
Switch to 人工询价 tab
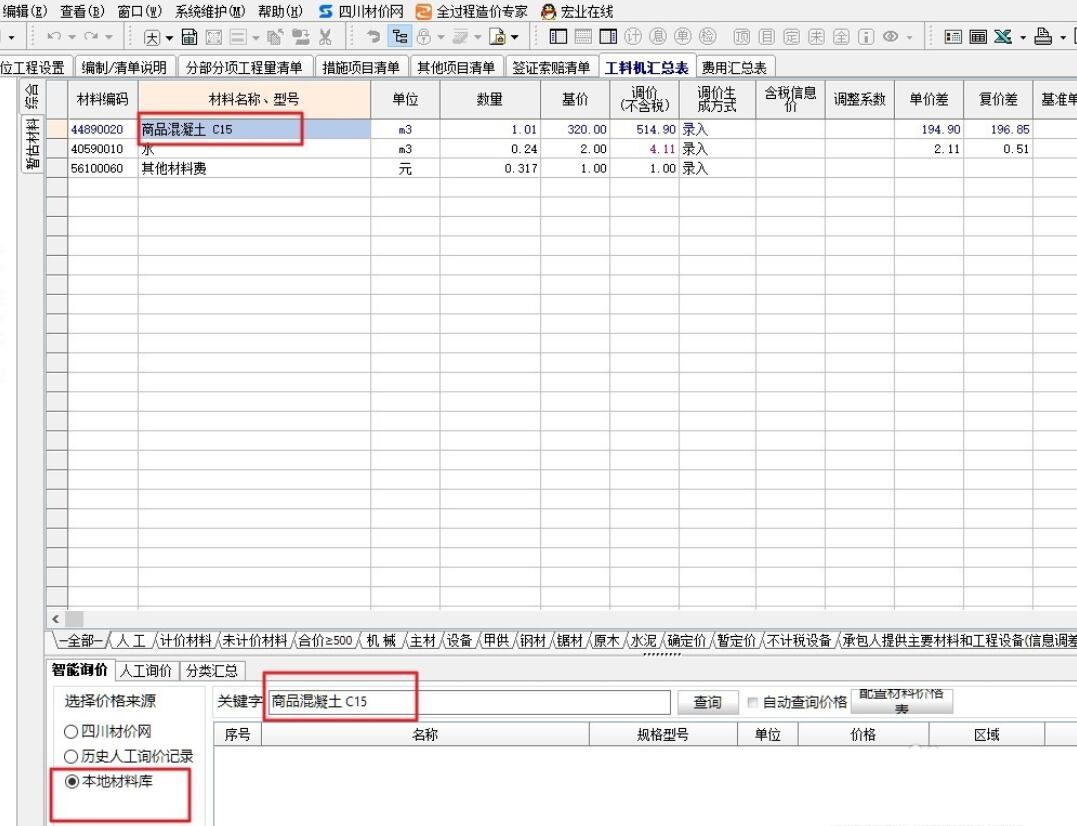(146, 670)
